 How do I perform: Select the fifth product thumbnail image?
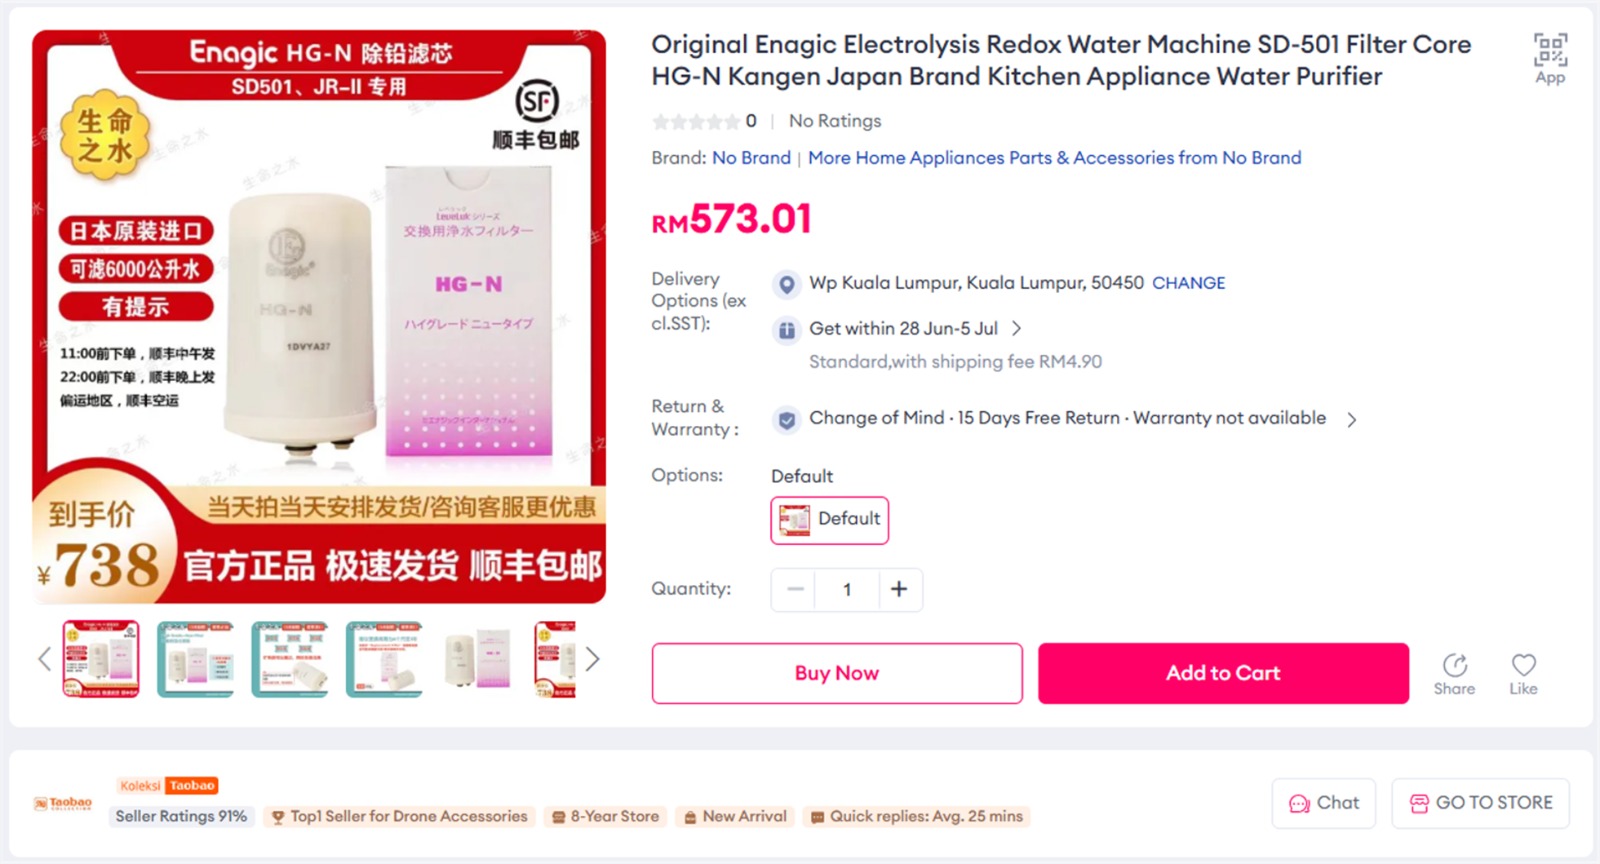coord(478,659)
